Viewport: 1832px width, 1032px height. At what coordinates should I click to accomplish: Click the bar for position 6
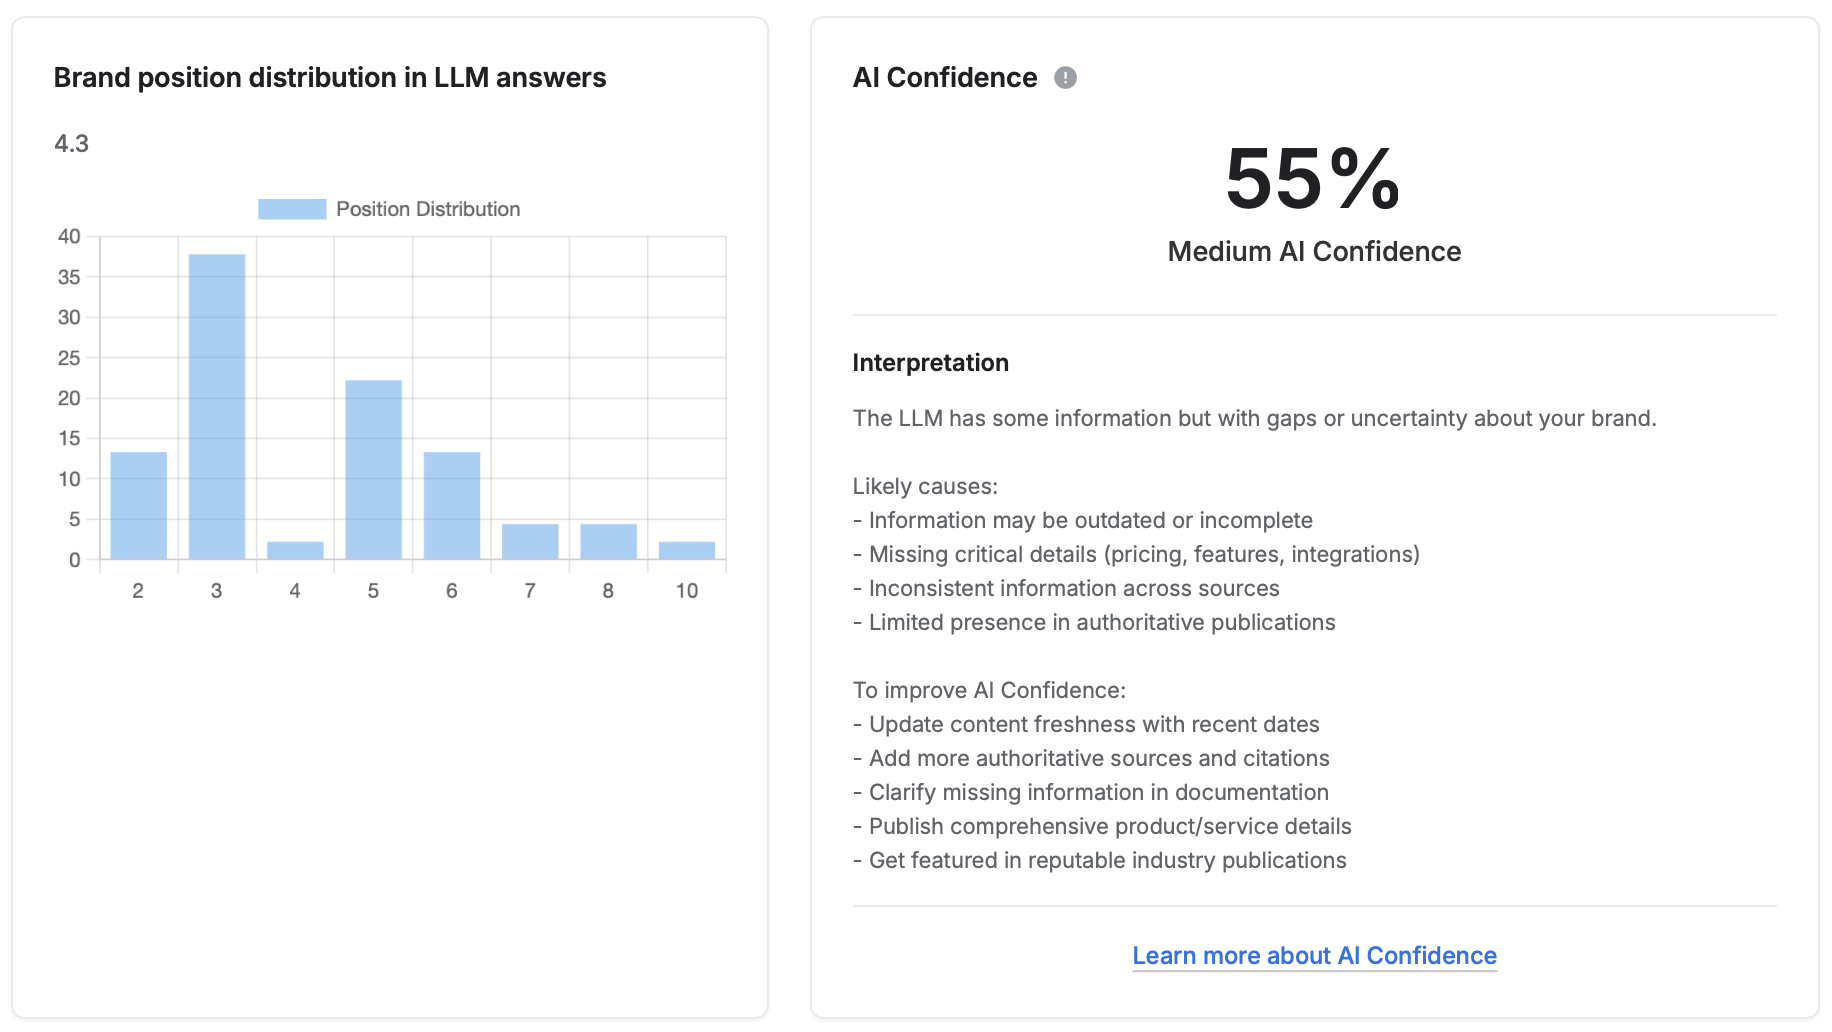[452, 506]
